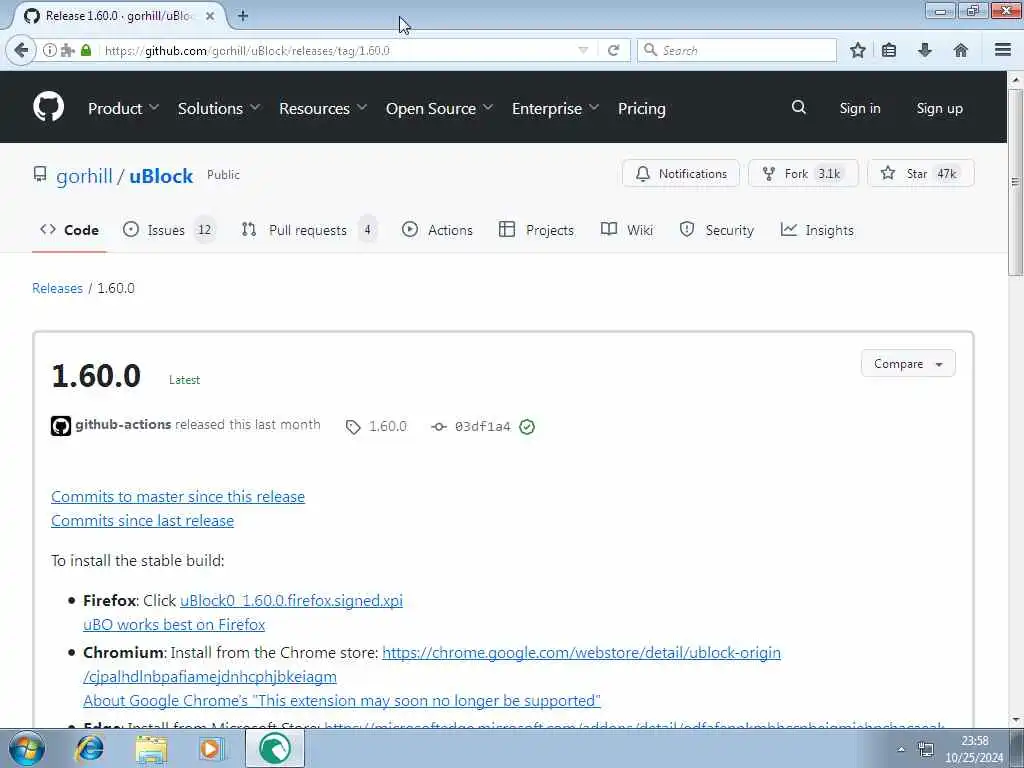Go to the browser home icon
The width and height of the screenshot is (1024, 768).
[961, 50]
